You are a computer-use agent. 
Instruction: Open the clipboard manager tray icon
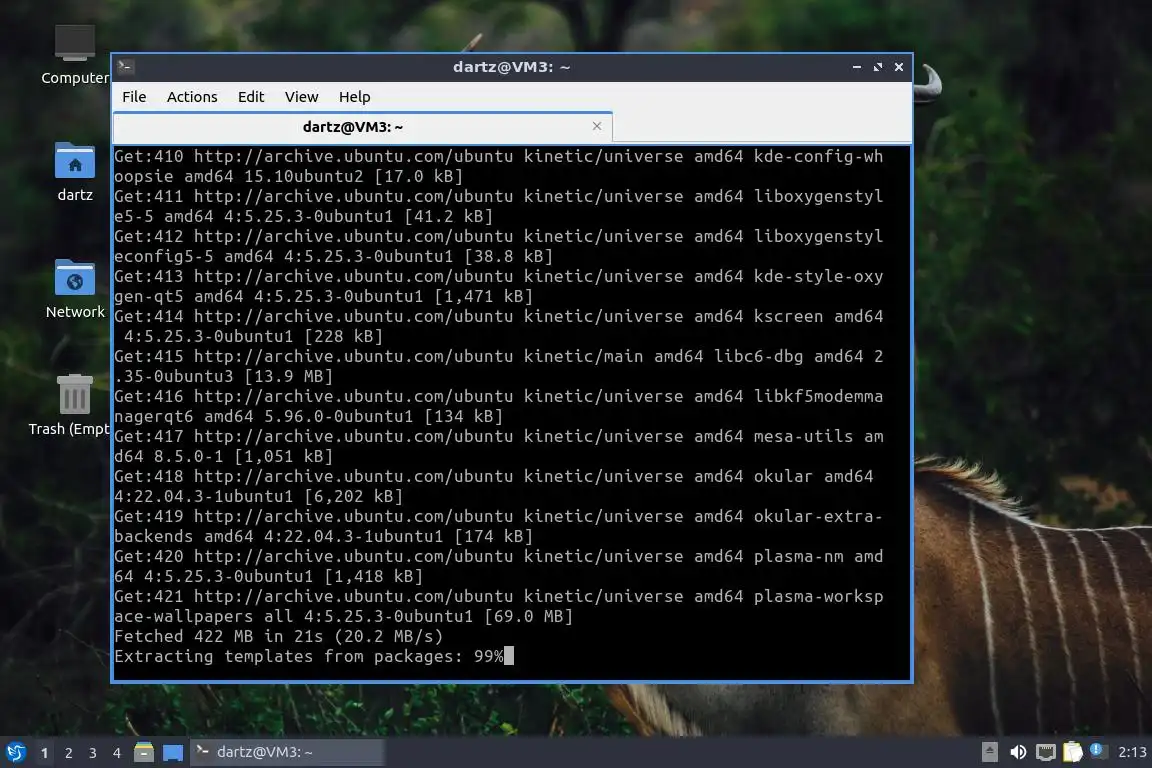tap(1073, 752)
